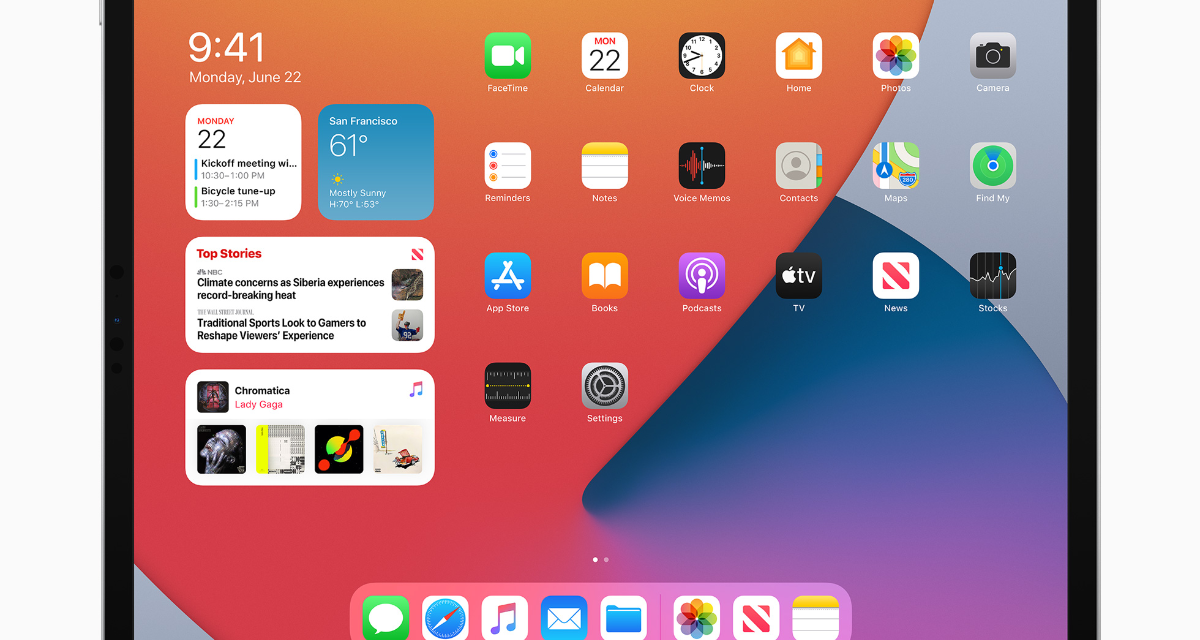
Task: Open the Stocks app
Action: coord(992,276)
